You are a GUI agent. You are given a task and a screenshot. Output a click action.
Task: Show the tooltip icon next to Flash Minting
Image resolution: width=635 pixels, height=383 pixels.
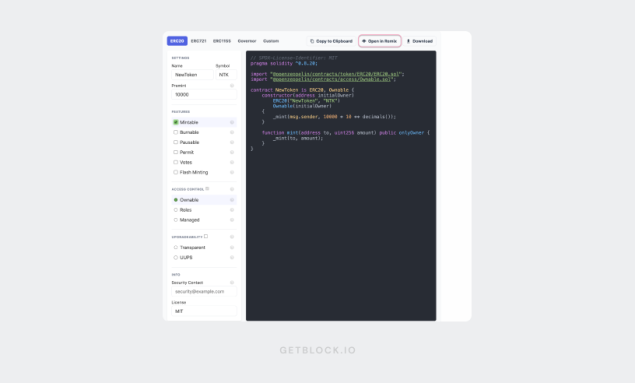point(232,172)
